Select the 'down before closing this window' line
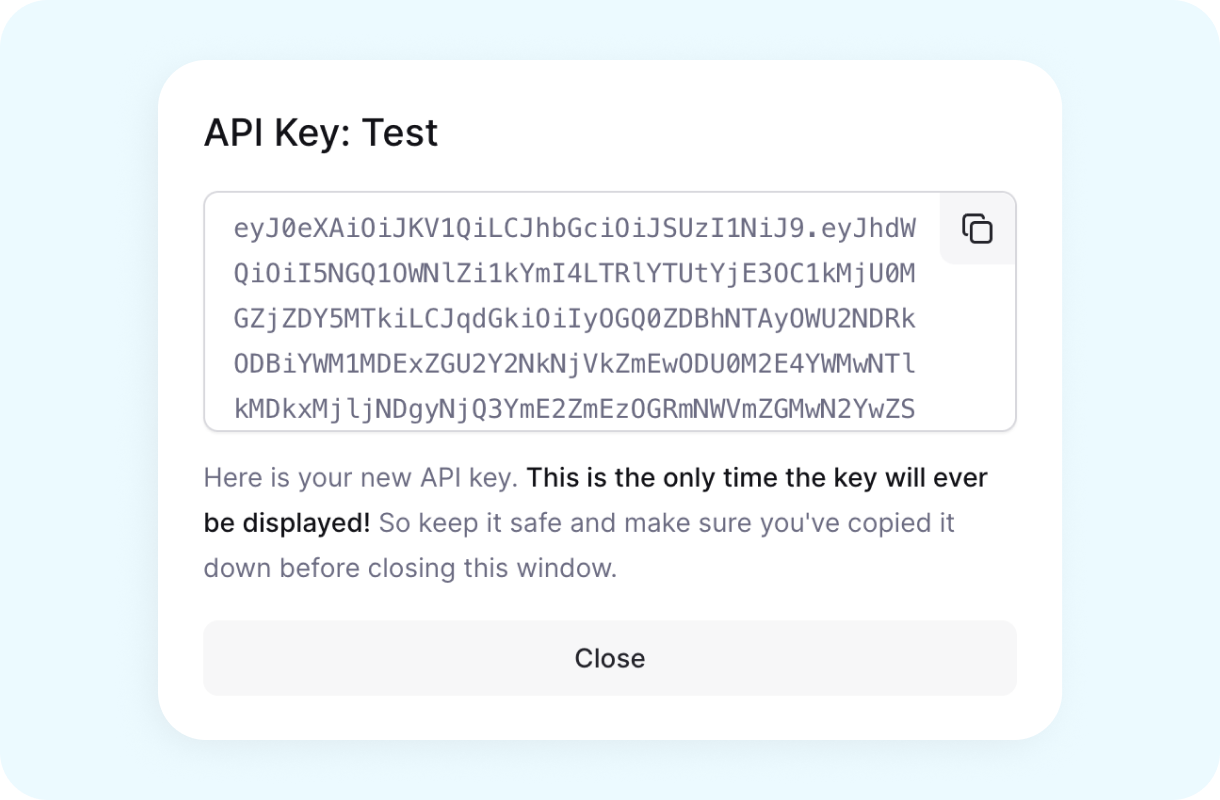 point(410,568)
